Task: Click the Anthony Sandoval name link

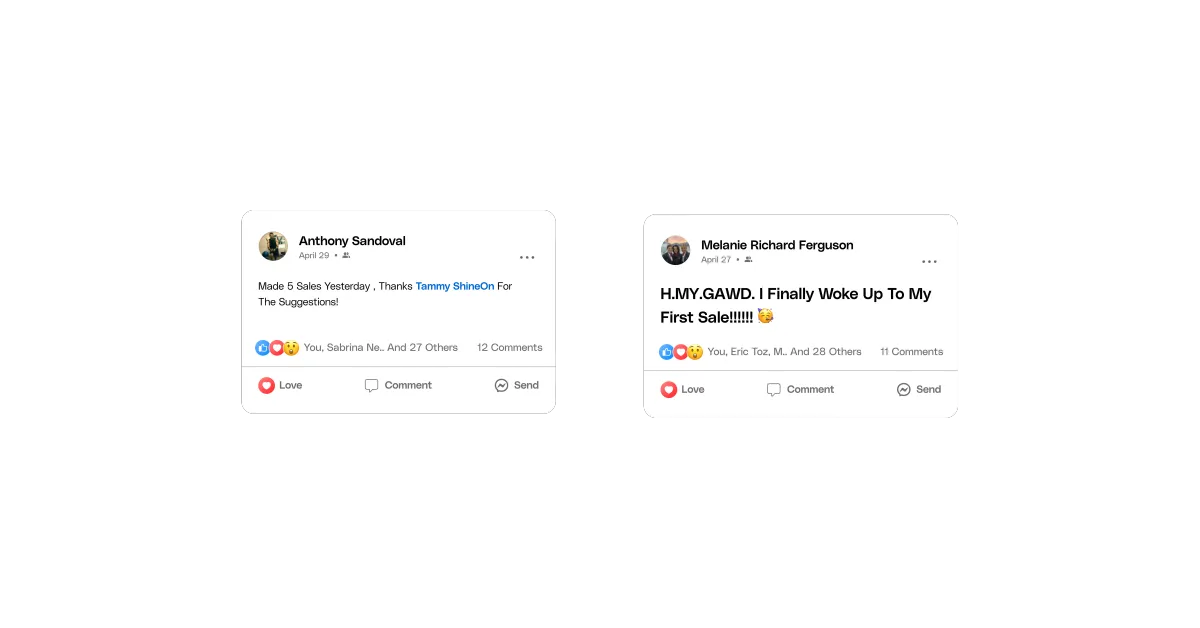Action: (352, 241)
